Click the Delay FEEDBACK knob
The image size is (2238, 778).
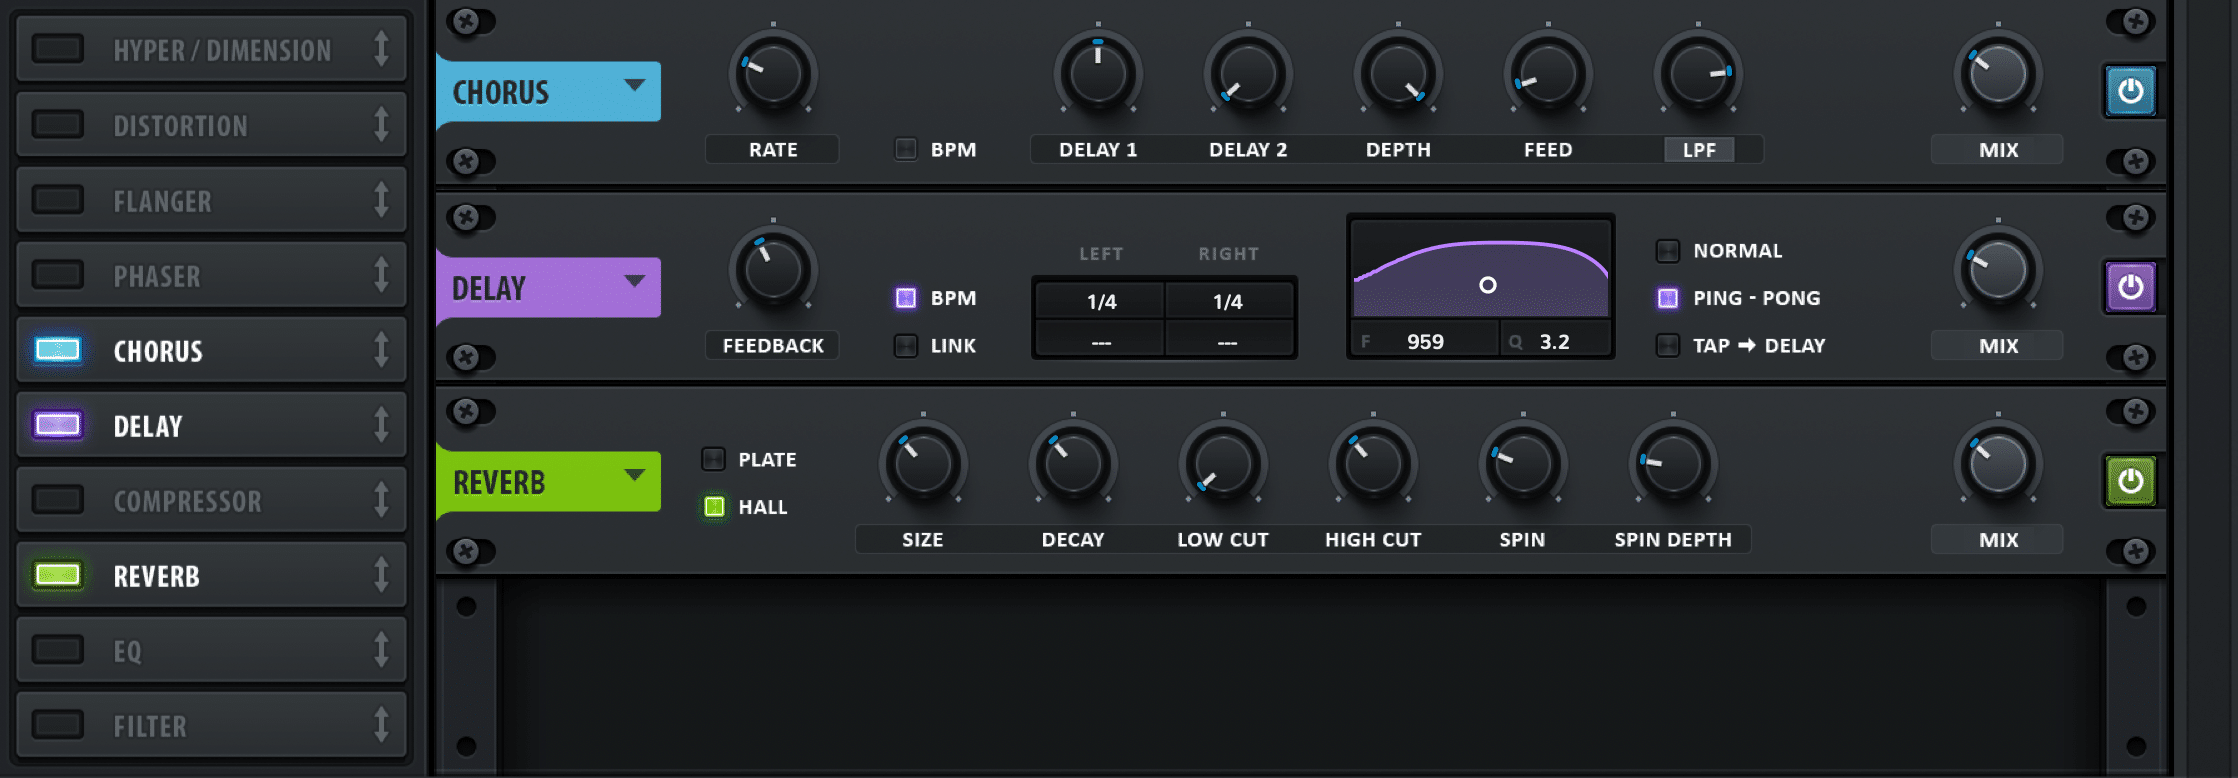point(773,270)
